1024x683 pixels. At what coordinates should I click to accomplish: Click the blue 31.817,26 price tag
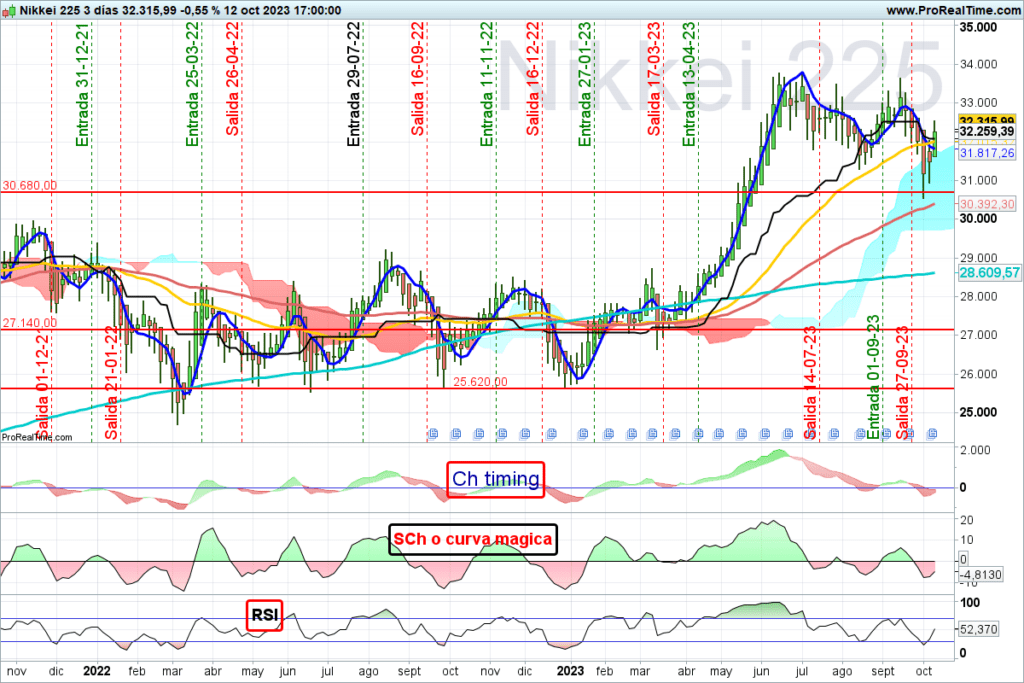tap(987, 153)
